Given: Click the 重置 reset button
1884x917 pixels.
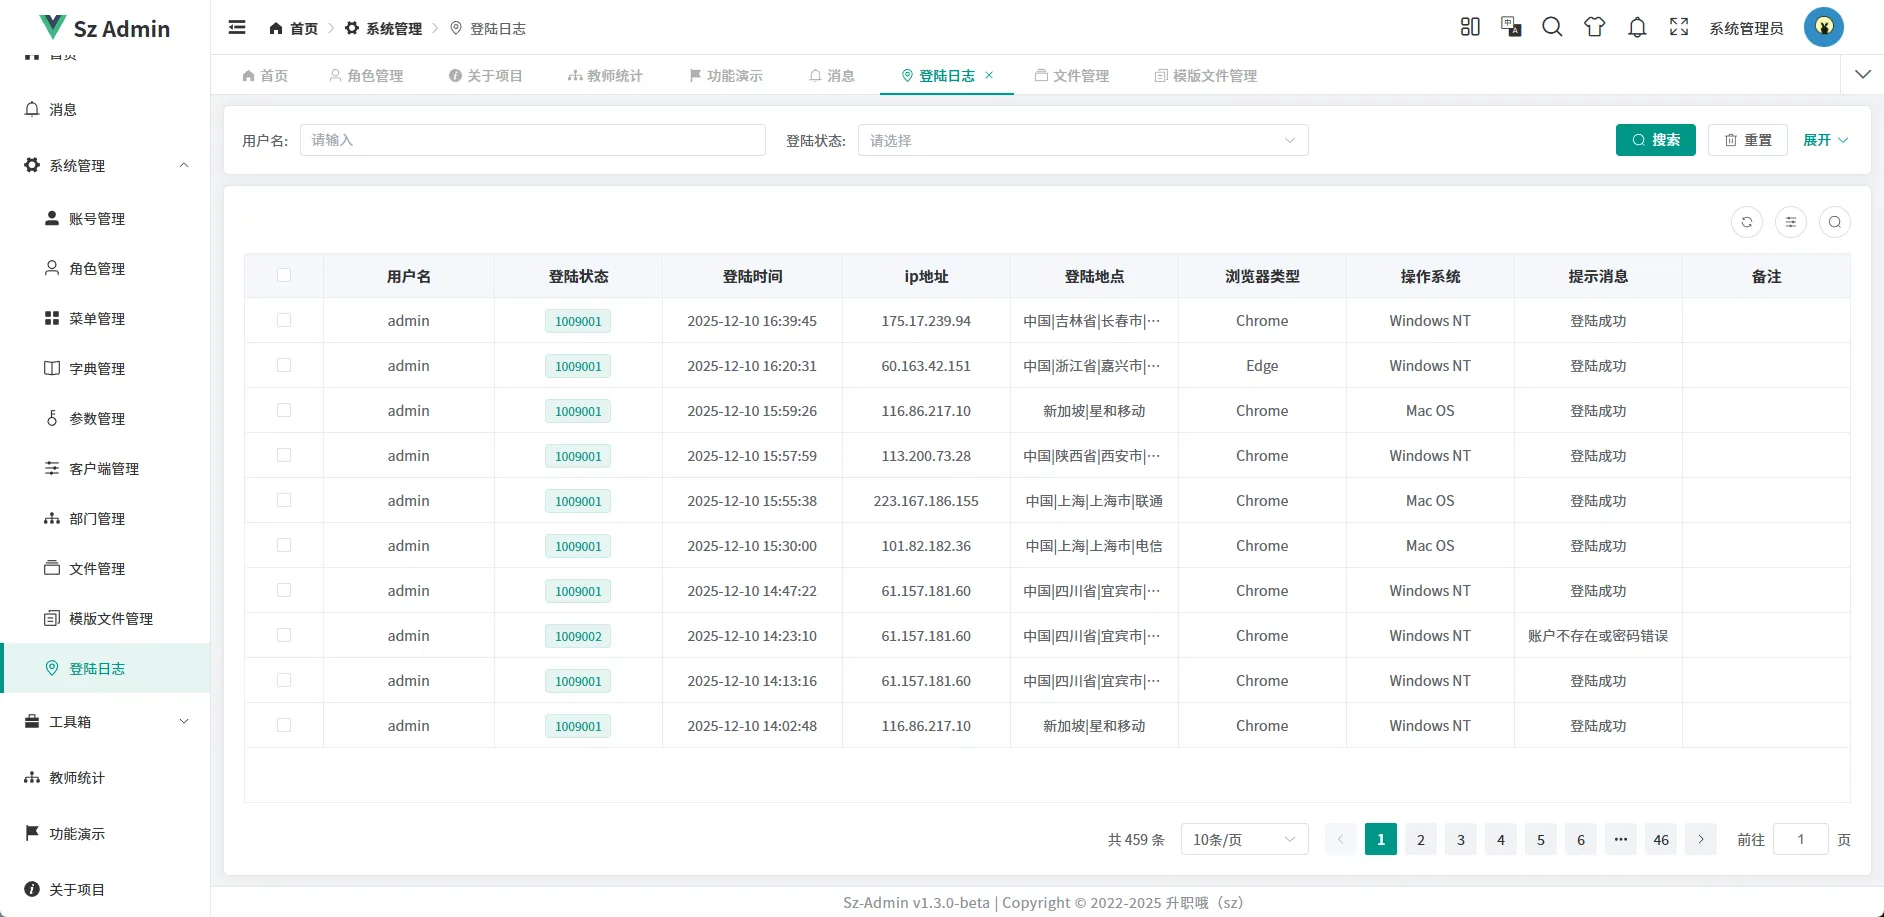Looking at the screenshot, I should [x=1747, y=140].
